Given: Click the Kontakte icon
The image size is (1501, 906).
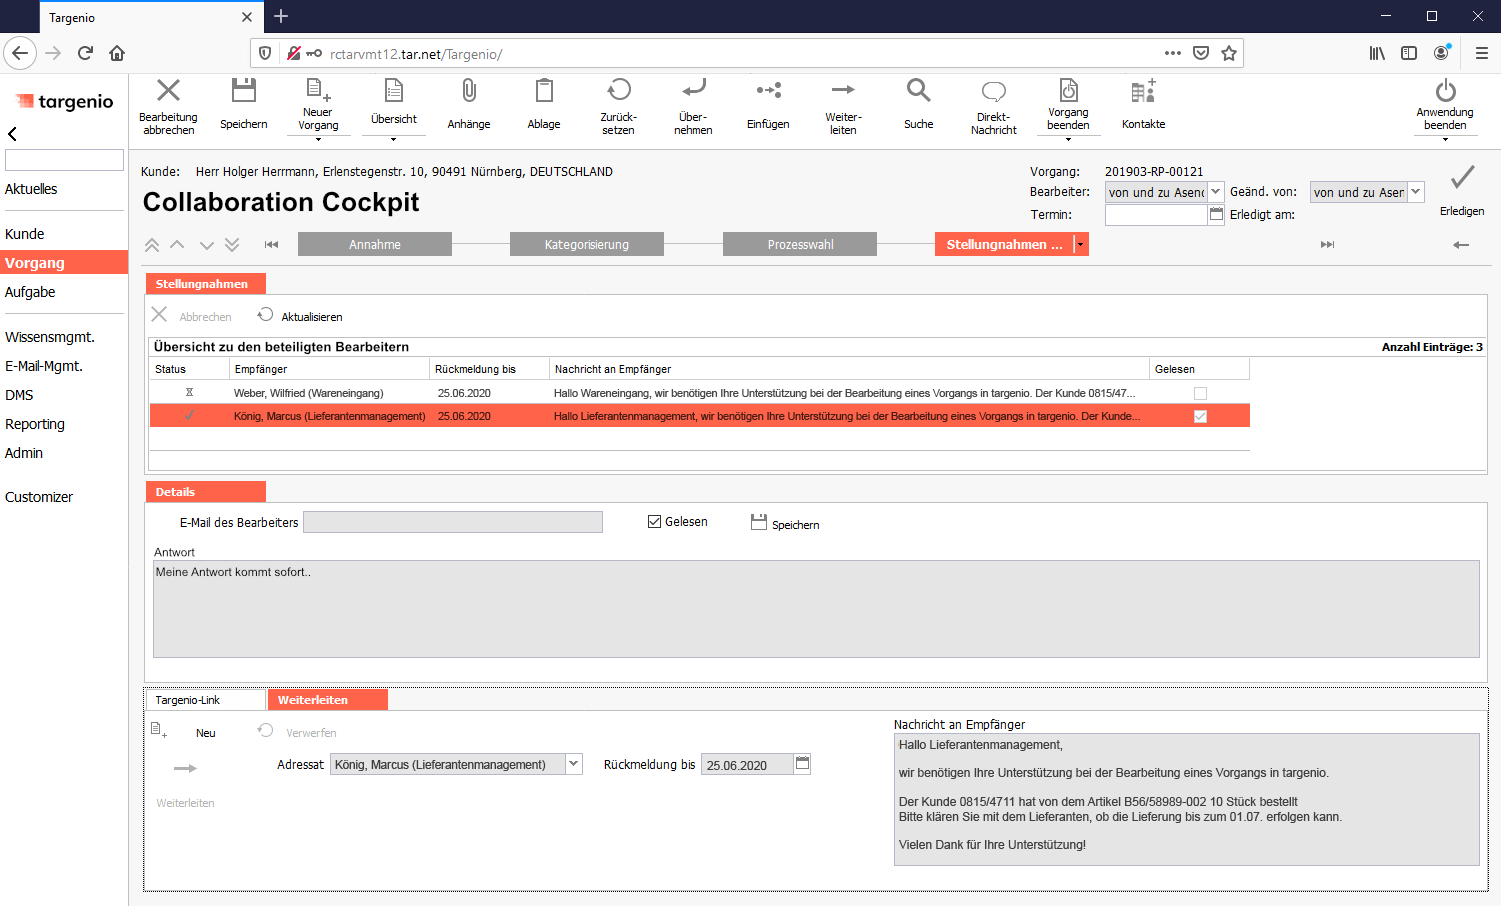Looking at the screenshot, I should pos(1143,92).
